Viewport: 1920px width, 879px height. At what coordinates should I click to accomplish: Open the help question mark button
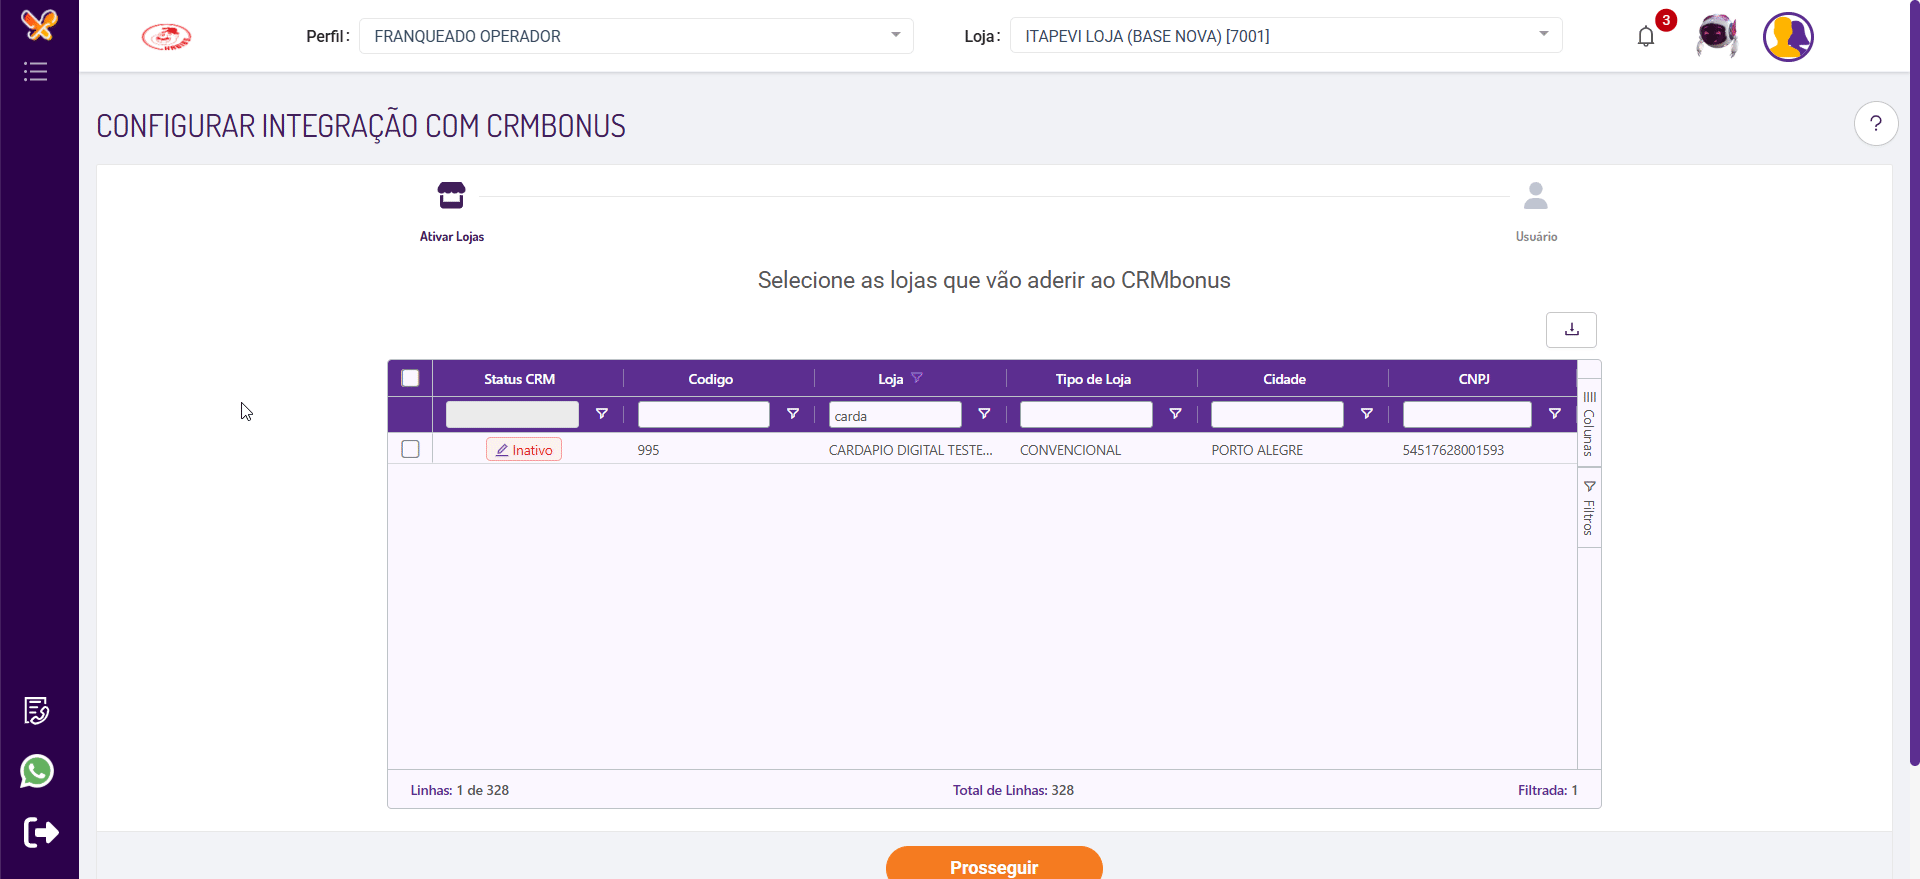pos(1876,124)
